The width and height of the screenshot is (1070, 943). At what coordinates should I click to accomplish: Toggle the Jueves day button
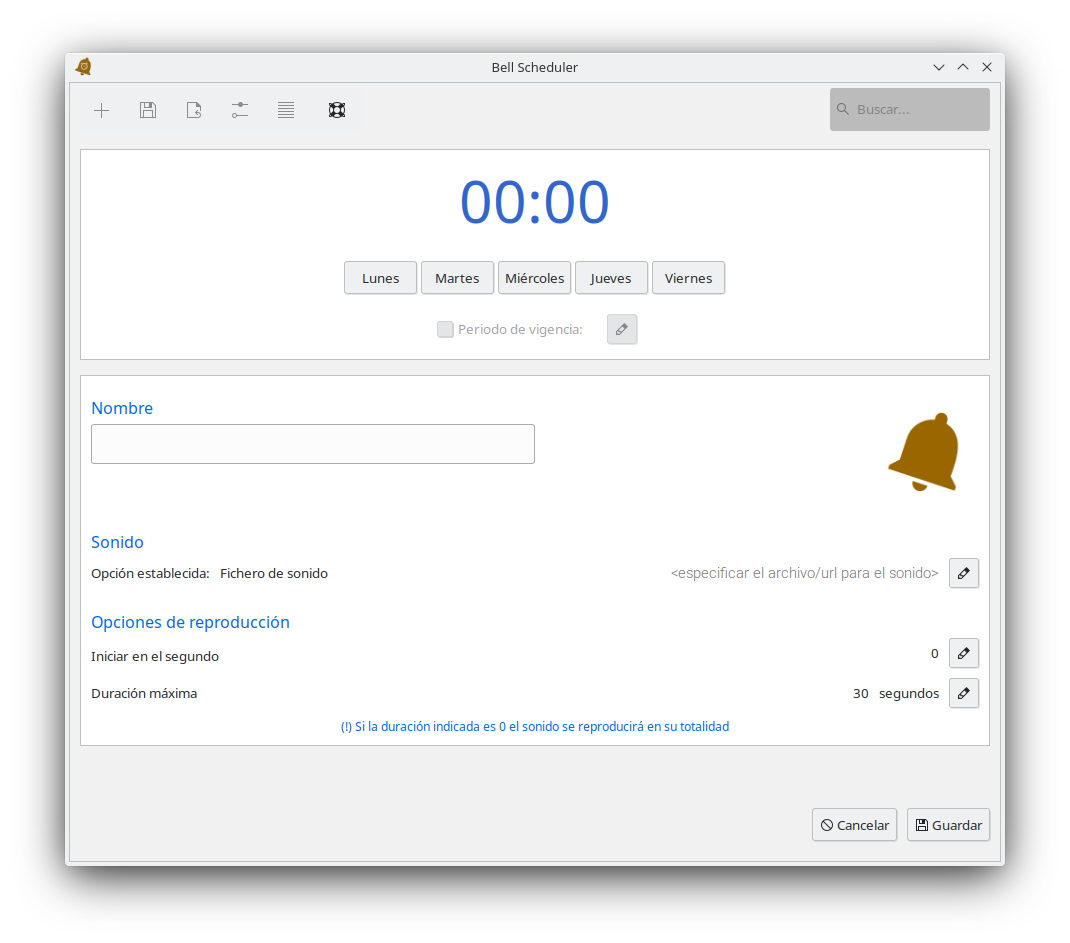click(611, 278)
